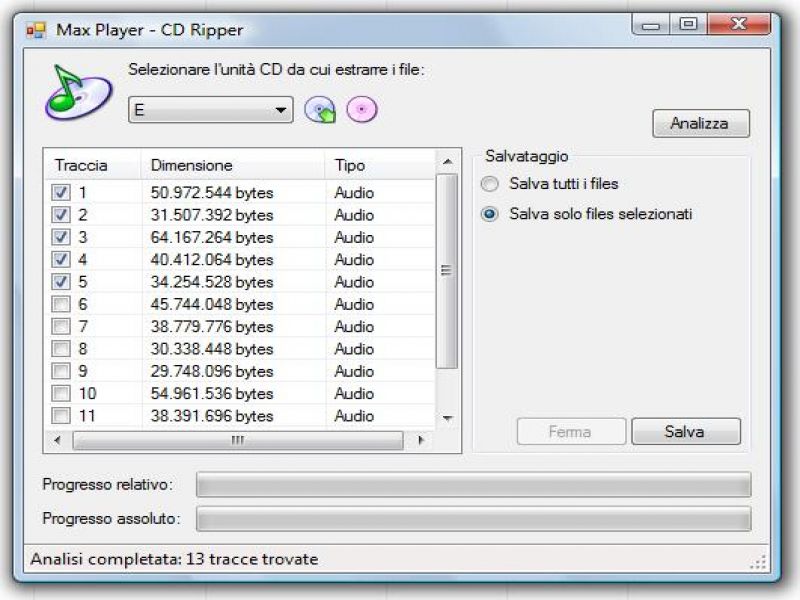Screen dimensions: 800x600
Task: Uncheck track 4 checkbox
Action: 61,259
